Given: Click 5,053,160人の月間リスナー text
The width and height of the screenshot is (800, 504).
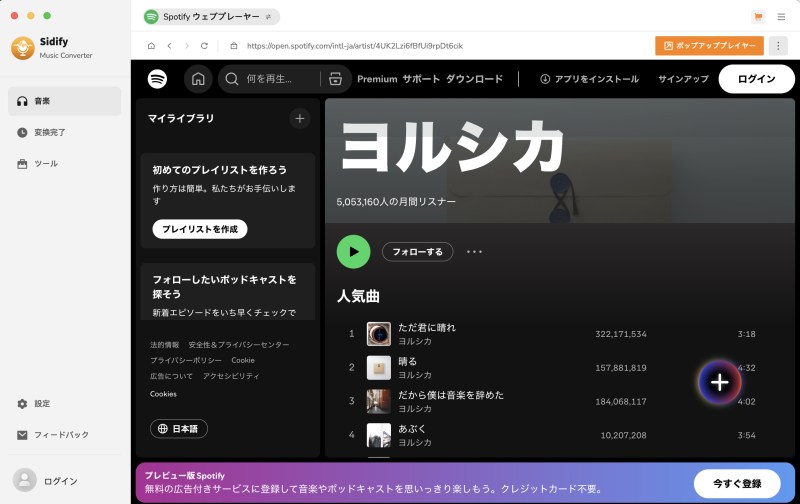Looking at the screenshot, I should coord(396,202).
